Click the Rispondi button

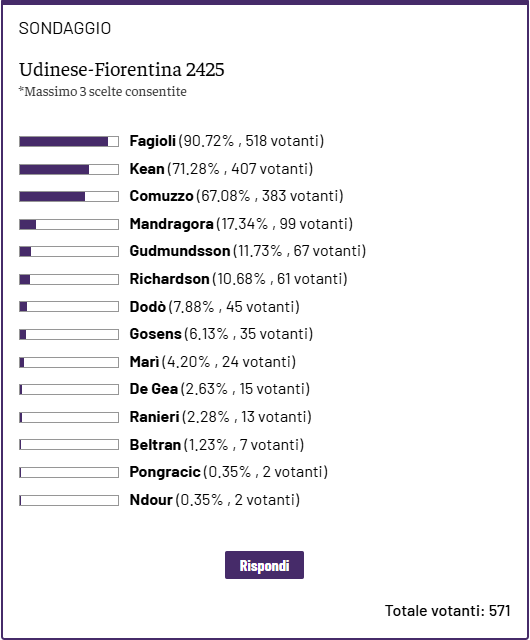(264, 565)
